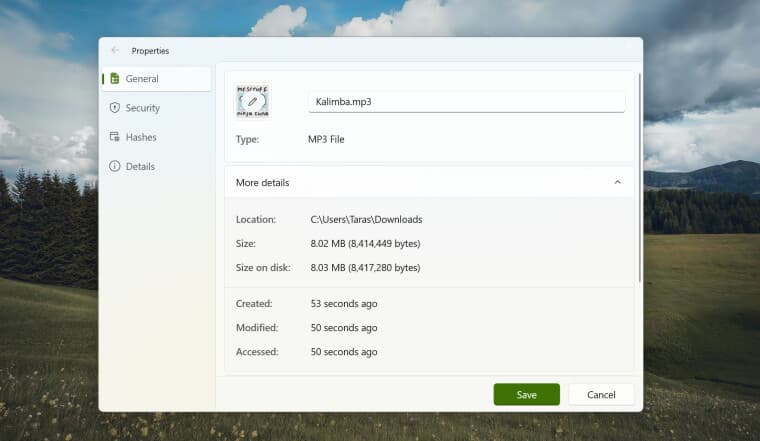Select the General tab label
The width and height of the screenshot is (760, 441).
click(x=142, y=79)
